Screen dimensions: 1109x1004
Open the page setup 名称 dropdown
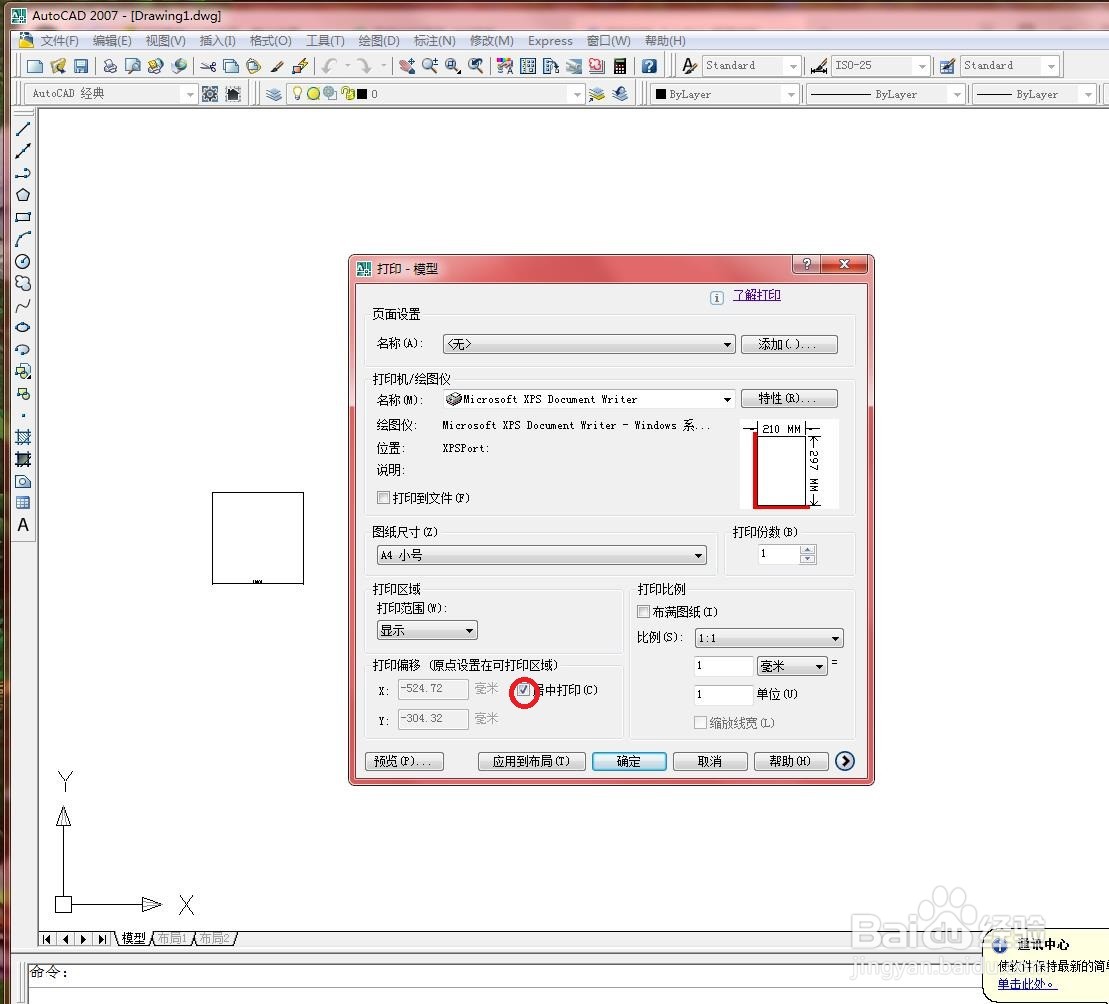(x=588, y=344)
